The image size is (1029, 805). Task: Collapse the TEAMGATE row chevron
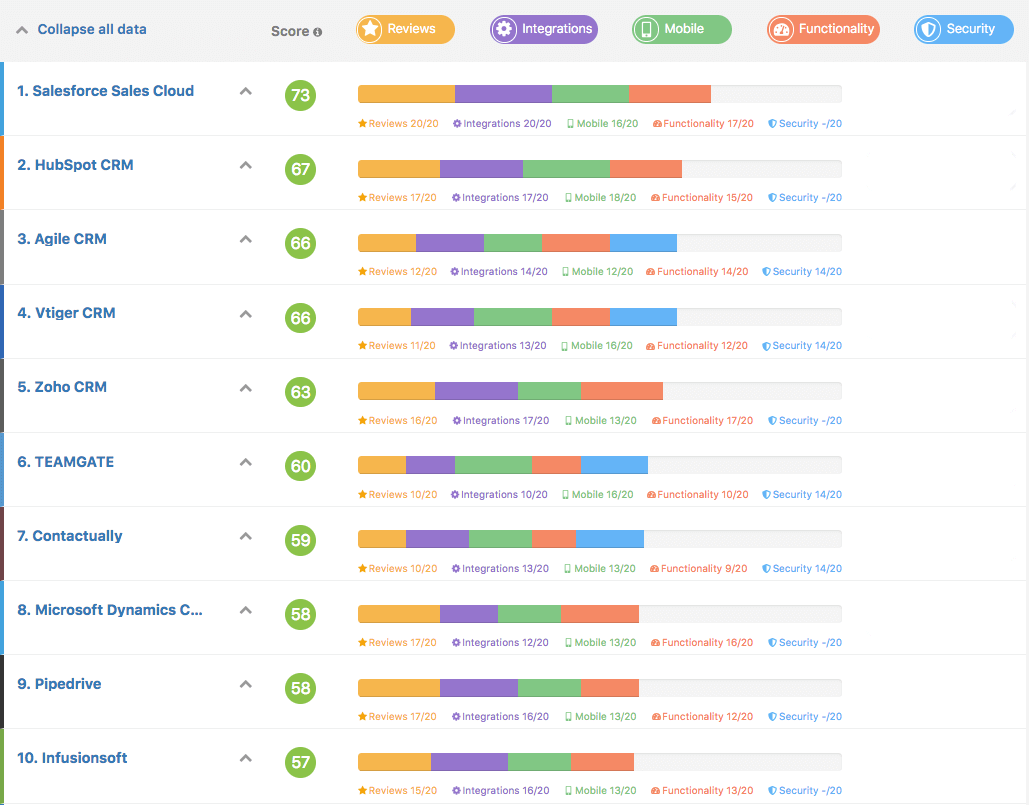click(245, 462)
